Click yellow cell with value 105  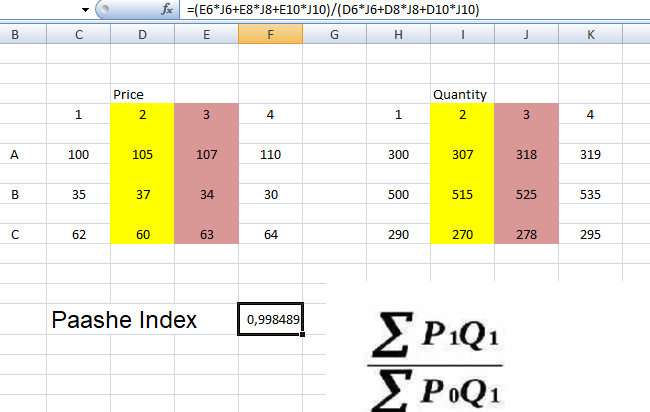click(x=142, y=155)
